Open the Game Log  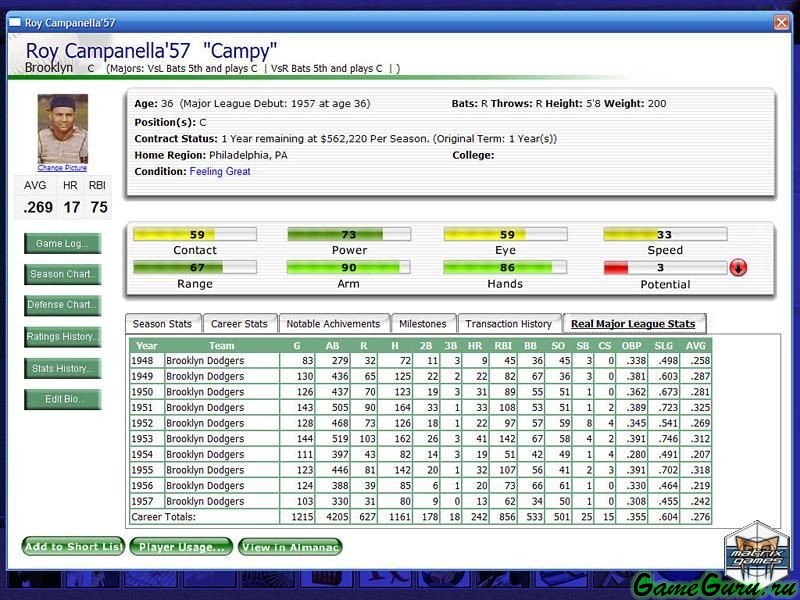[62, 243]
